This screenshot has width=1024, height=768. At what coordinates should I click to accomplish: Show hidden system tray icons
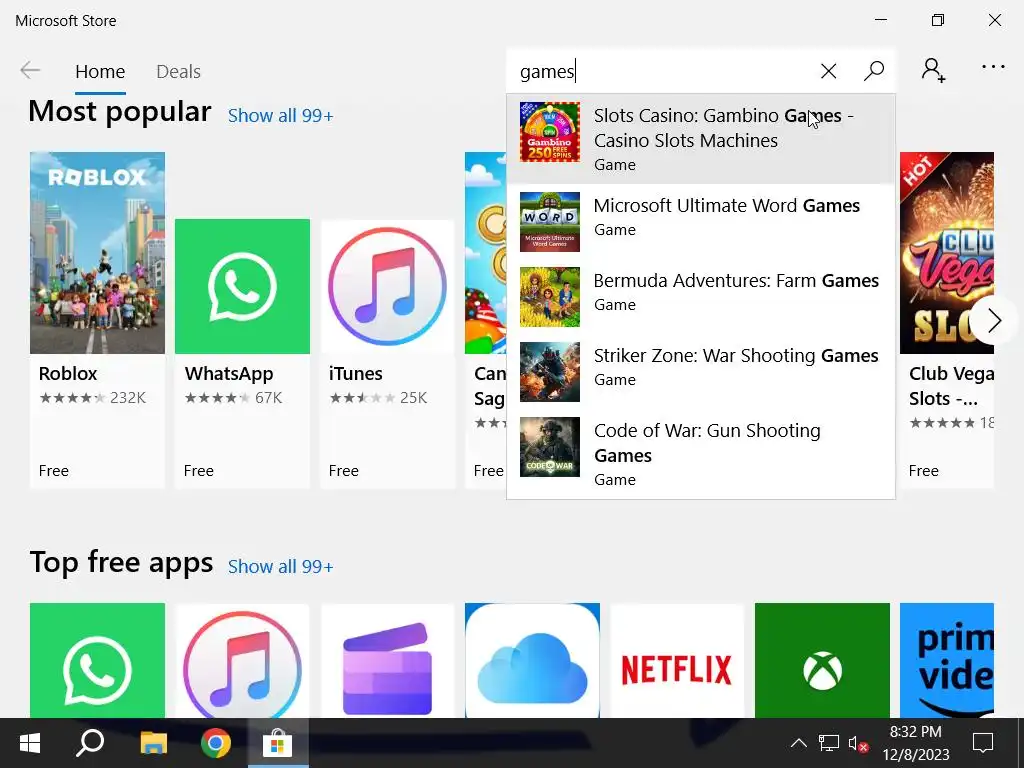[x=798, y=743]
